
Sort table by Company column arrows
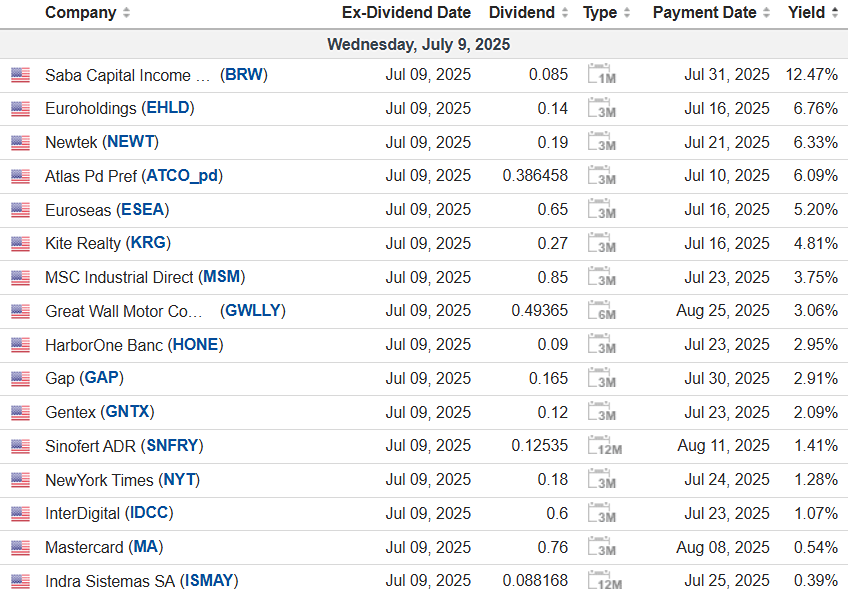(127, 12)
